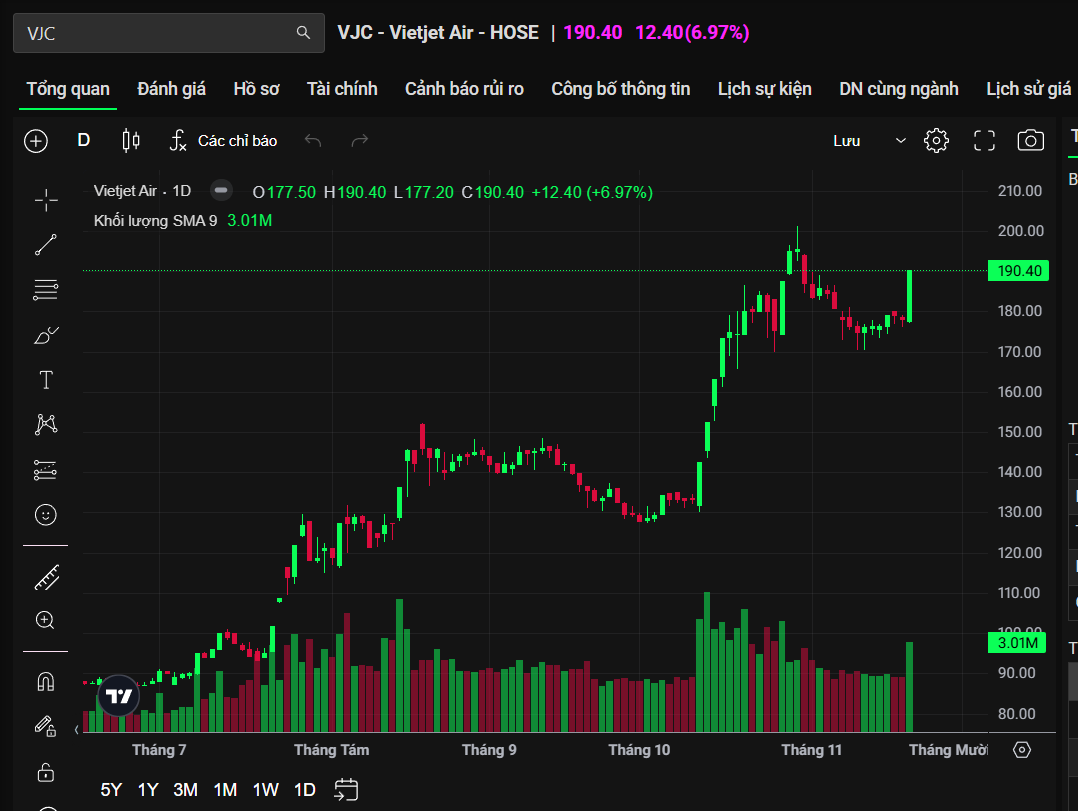Select the trend line drawing tool
The height and width of the screenshot is (811, 1078).
click(x=46, y=245)
